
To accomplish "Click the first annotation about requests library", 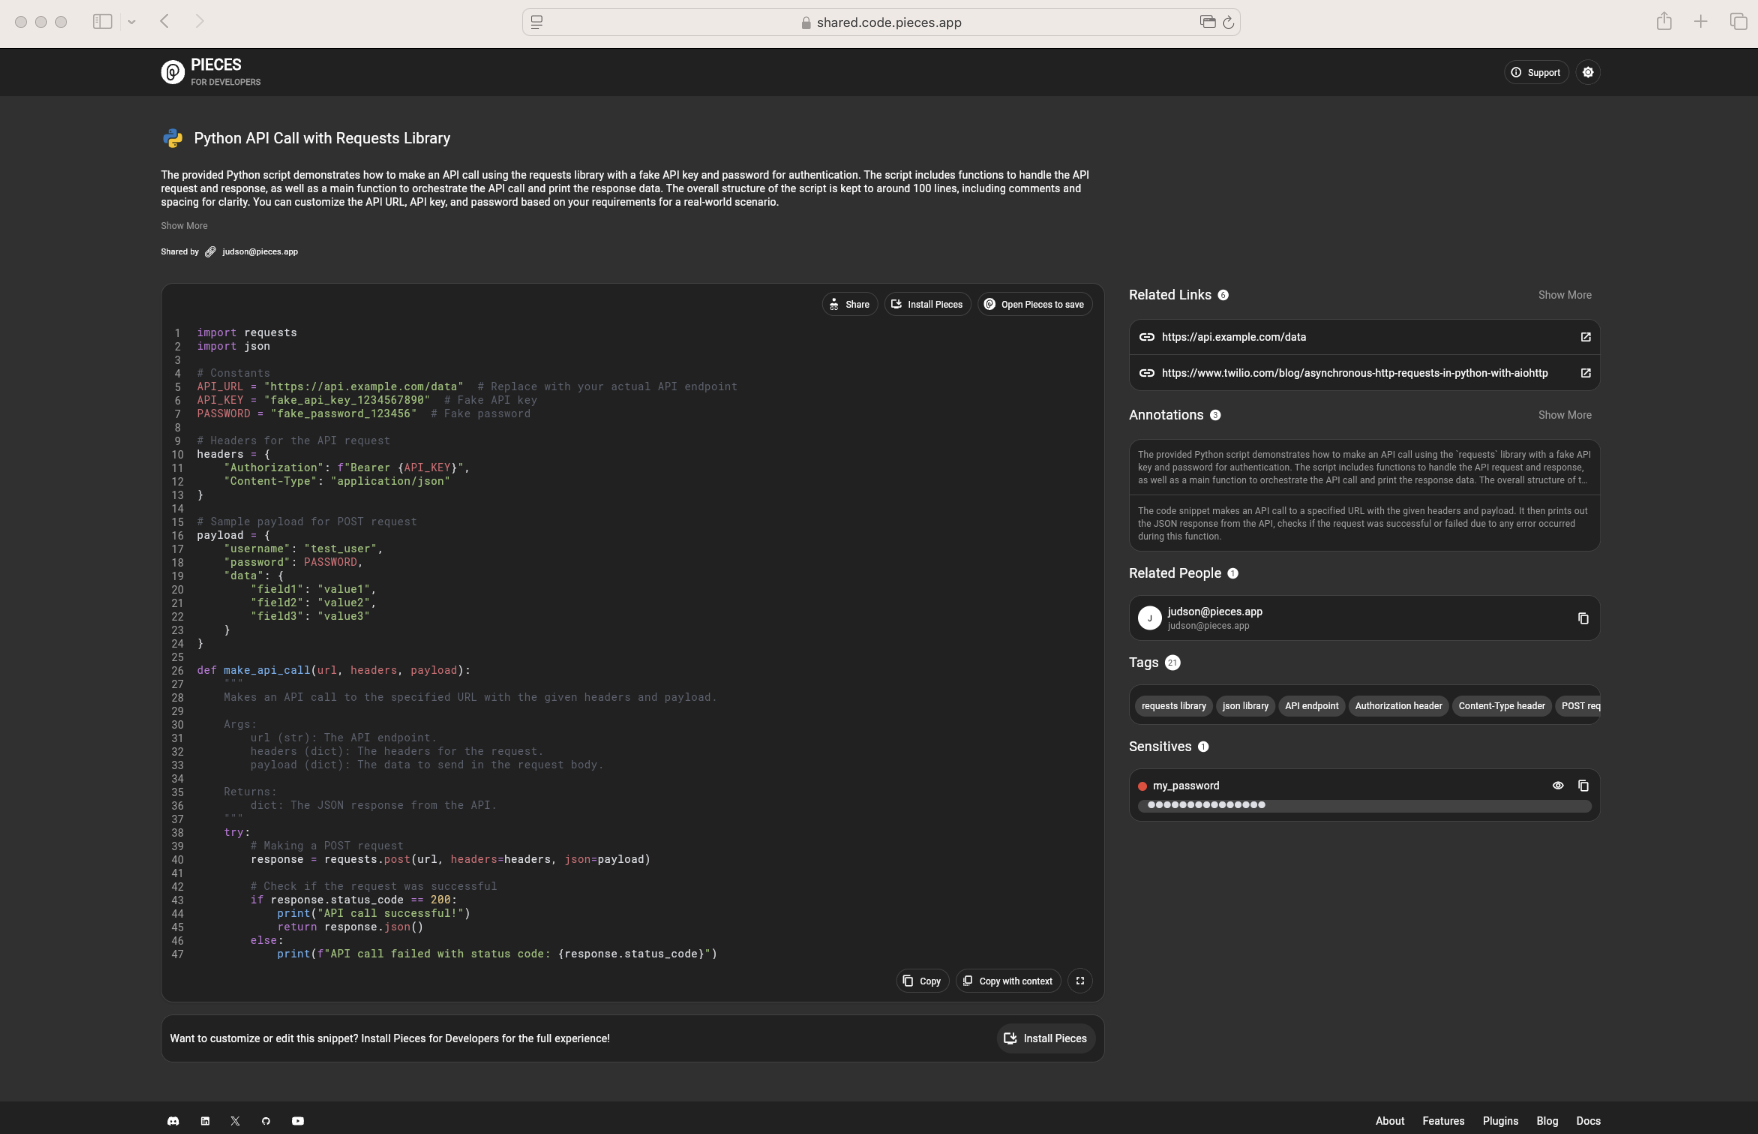I will [x=1364, y=467].
